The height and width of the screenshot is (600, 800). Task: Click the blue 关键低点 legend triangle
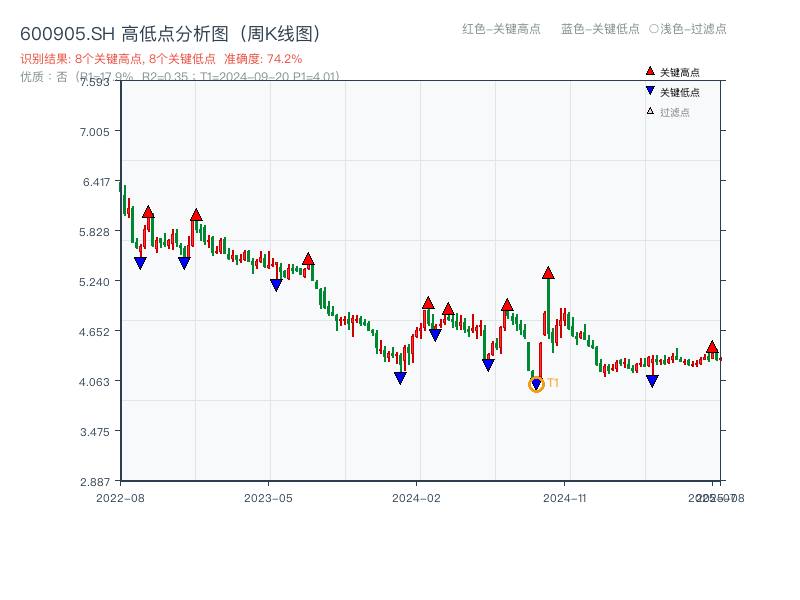(650, 92)
